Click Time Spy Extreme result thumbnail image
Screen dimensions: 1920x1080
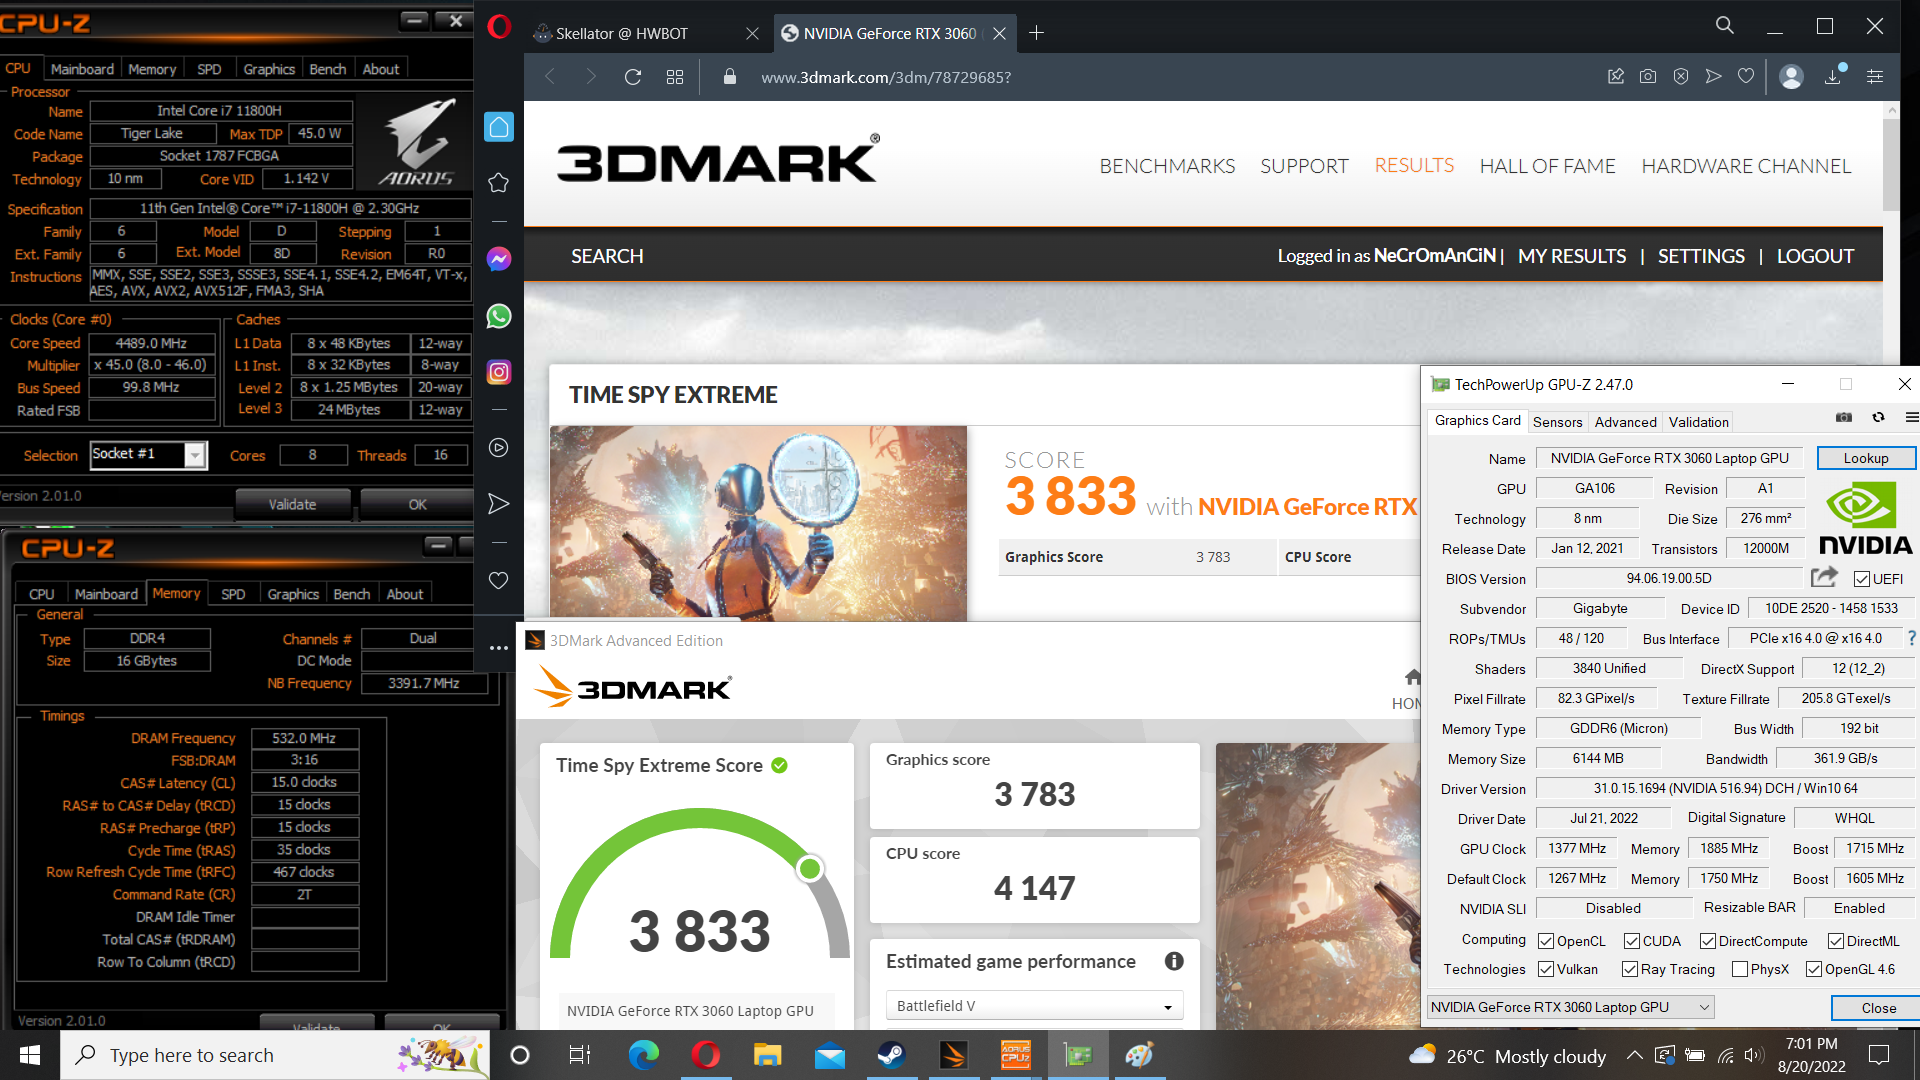(x=758, y=524)
